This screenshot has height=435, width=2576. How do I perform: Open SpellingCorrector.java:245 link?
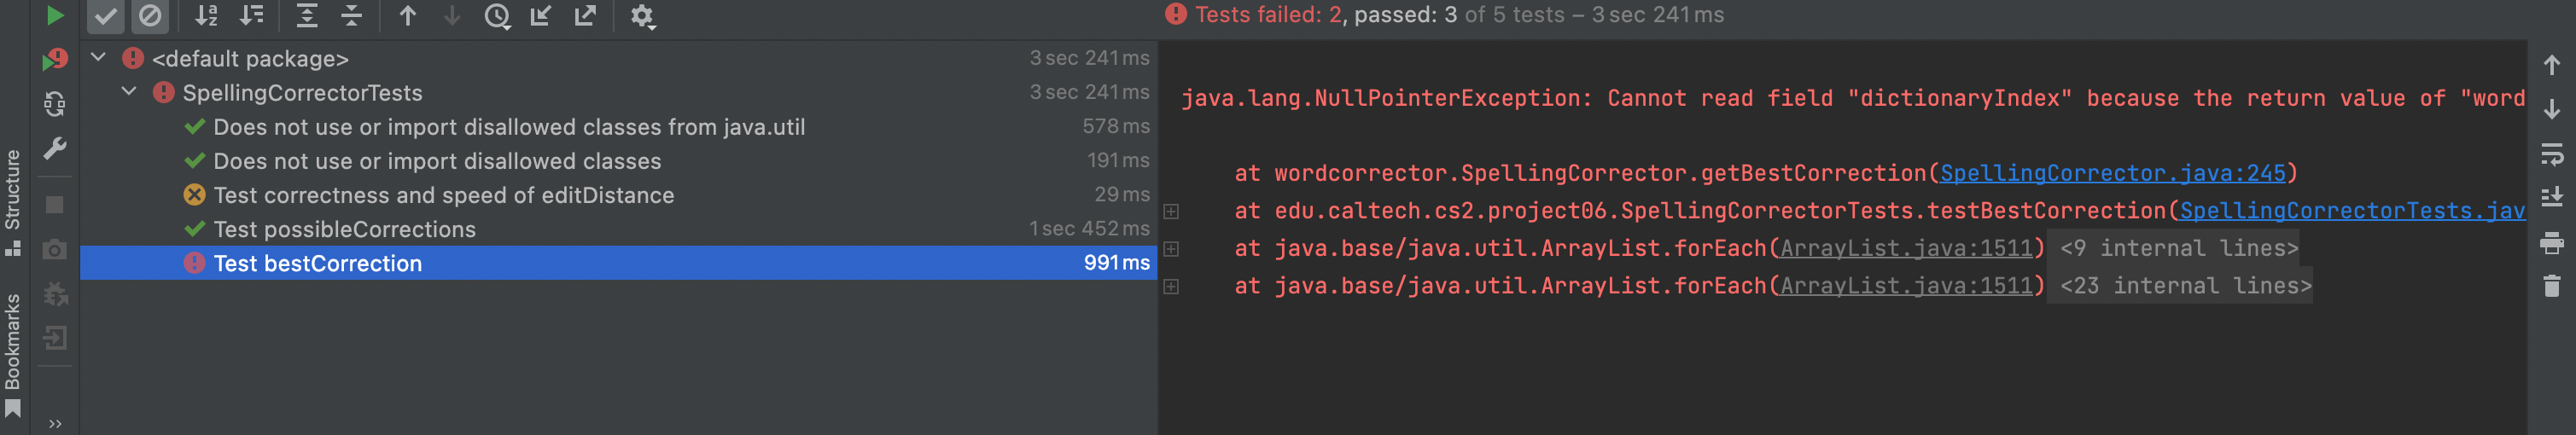[2112, 173]
